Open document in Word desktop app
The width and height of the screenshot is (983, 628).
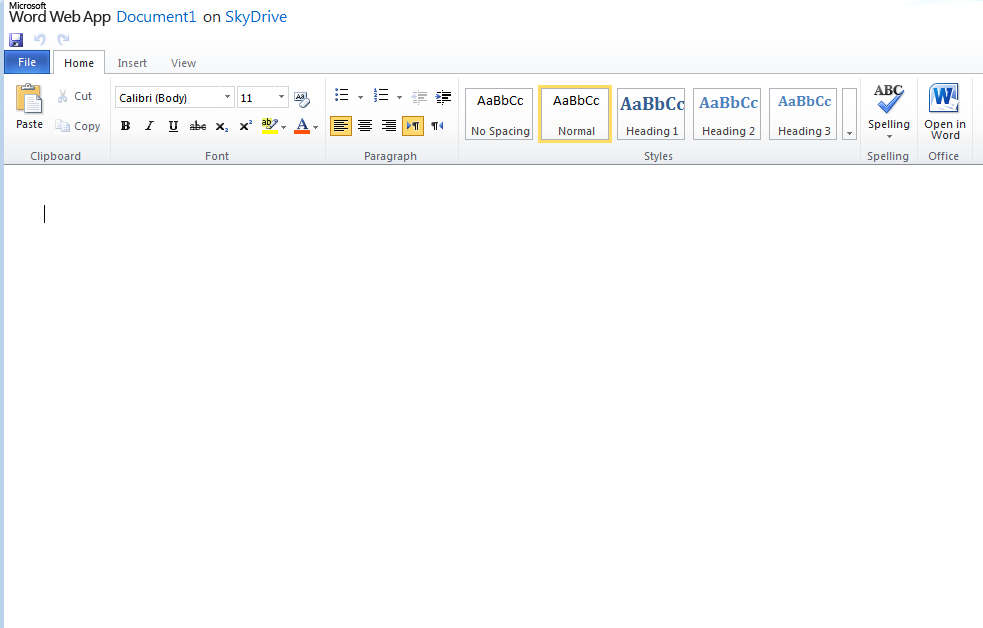click(x=944, y=112)
